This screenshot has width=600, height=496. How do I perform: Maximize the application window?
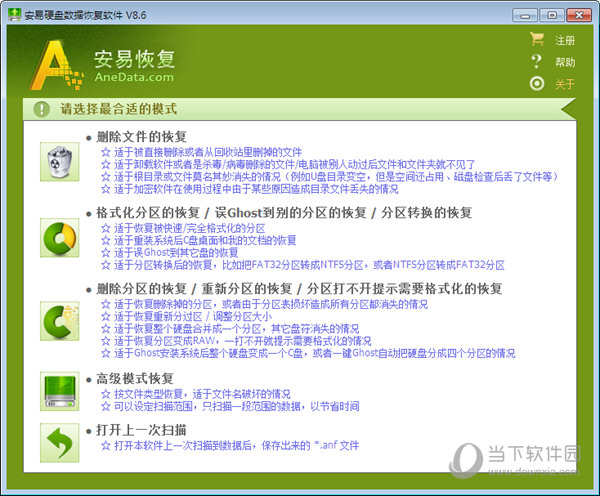(x=551, y=15)
